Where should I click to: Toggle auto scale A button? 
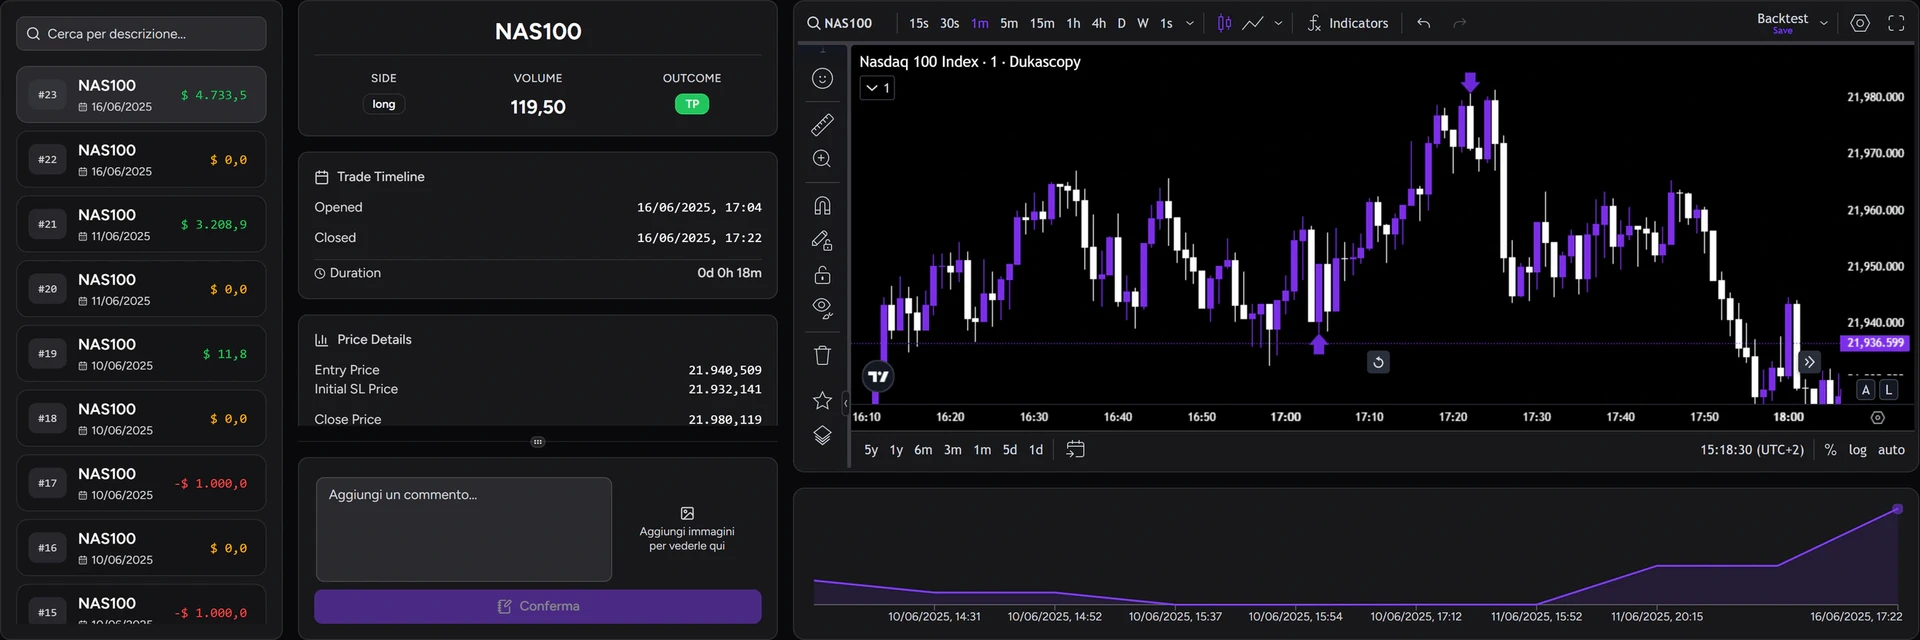tap(1866, 390)
